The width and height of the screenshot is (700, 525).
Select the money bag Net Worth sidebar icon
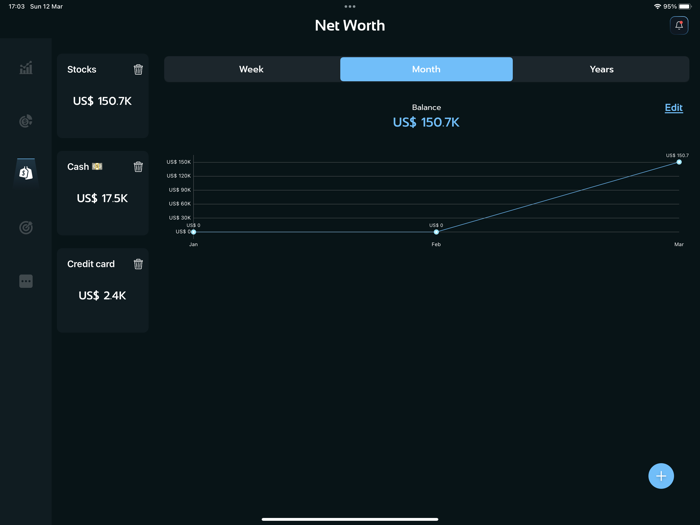26,173
